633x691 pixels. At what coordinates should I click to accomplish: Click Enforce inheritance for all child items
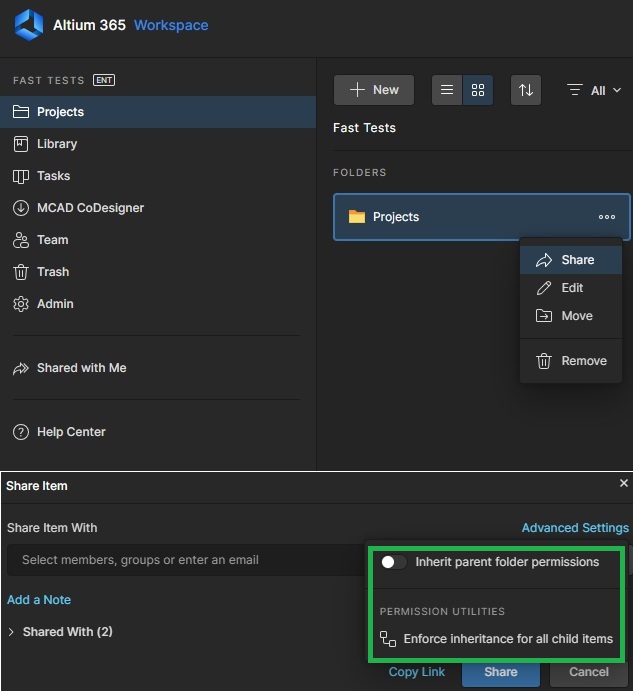click(496, 639)
